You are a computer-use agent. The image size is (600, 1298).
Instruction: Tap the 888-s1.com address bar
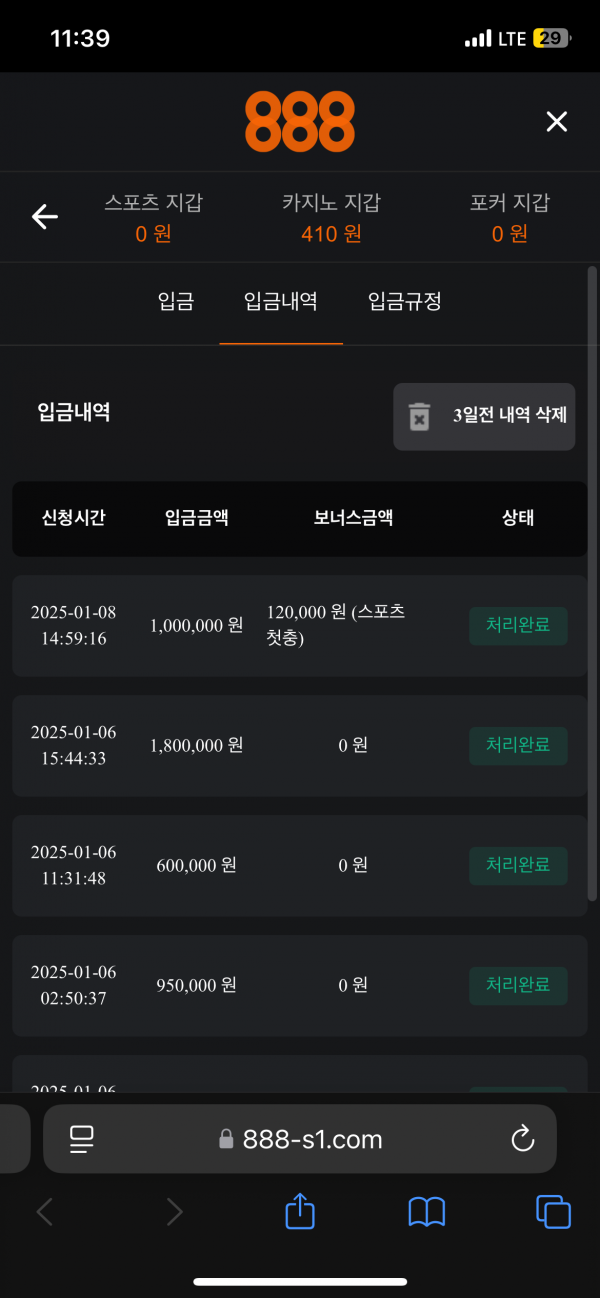300,1138
